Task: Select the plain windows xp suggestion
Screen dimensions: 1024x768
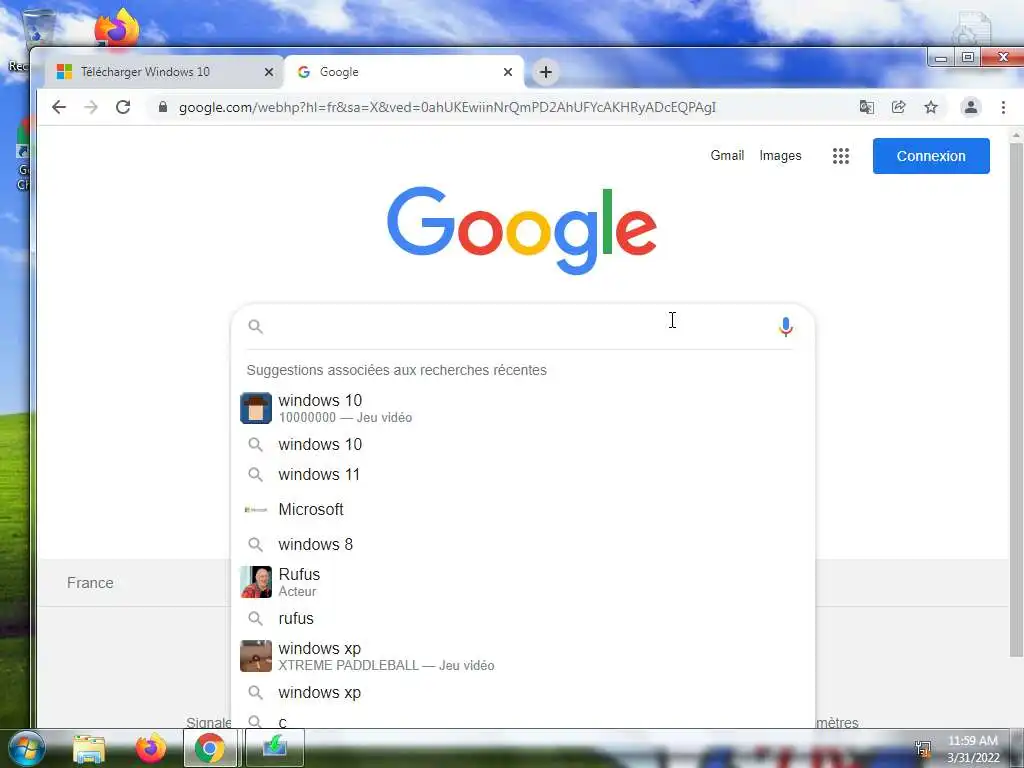Action: pos(522,693)
